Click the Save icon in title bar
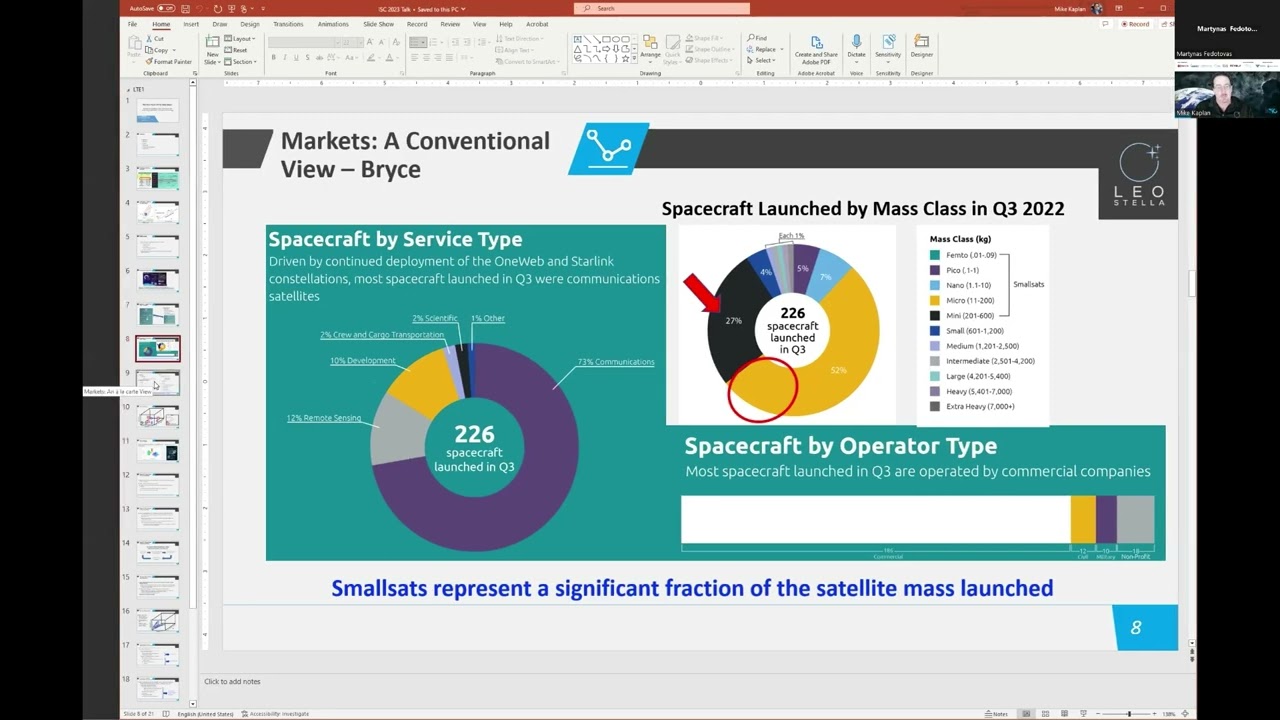The image size is (1280, 720). 187,8
